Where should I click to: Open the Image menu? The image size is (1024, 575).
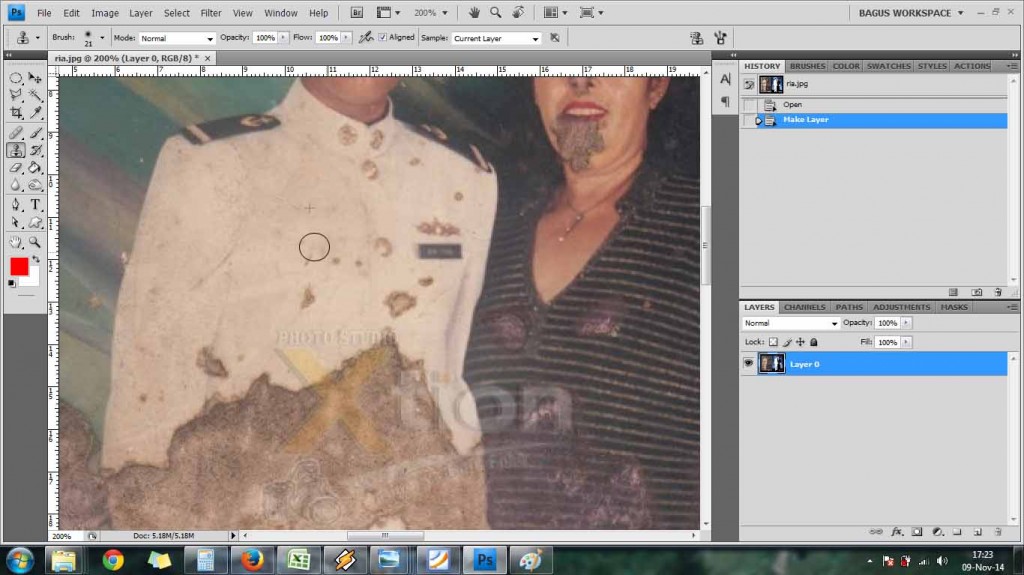104,13
